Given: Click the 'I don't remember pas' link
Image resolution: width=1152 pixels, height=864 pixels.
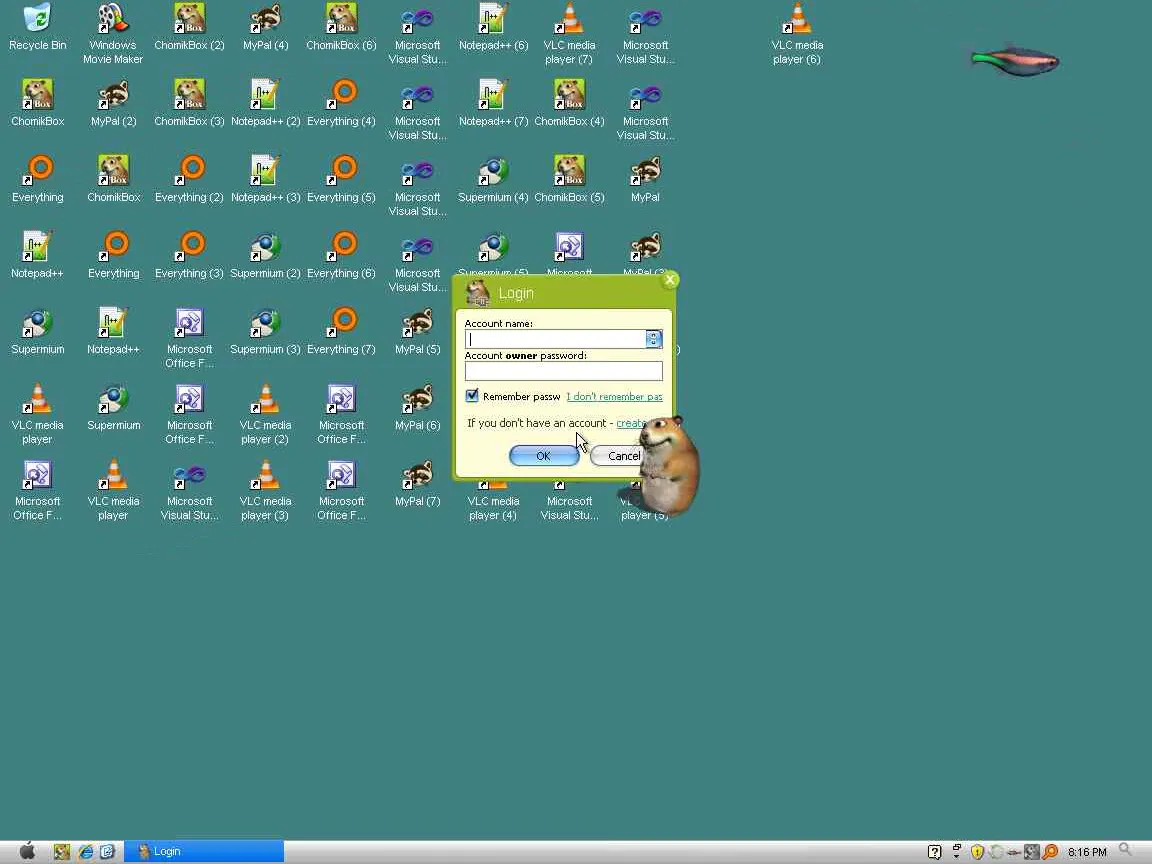Looking at the screenshot, I should coord(614,397).
